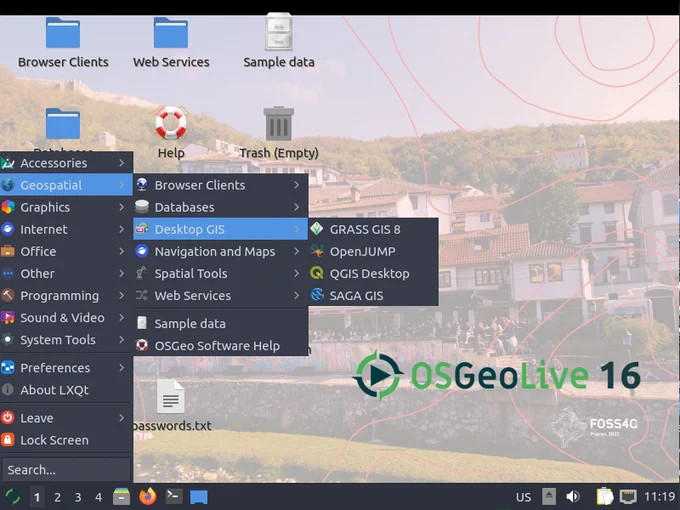This screenshot has height=510, width=680.
Task: Click the Programming hammer icon
Action: click(7, 295)
